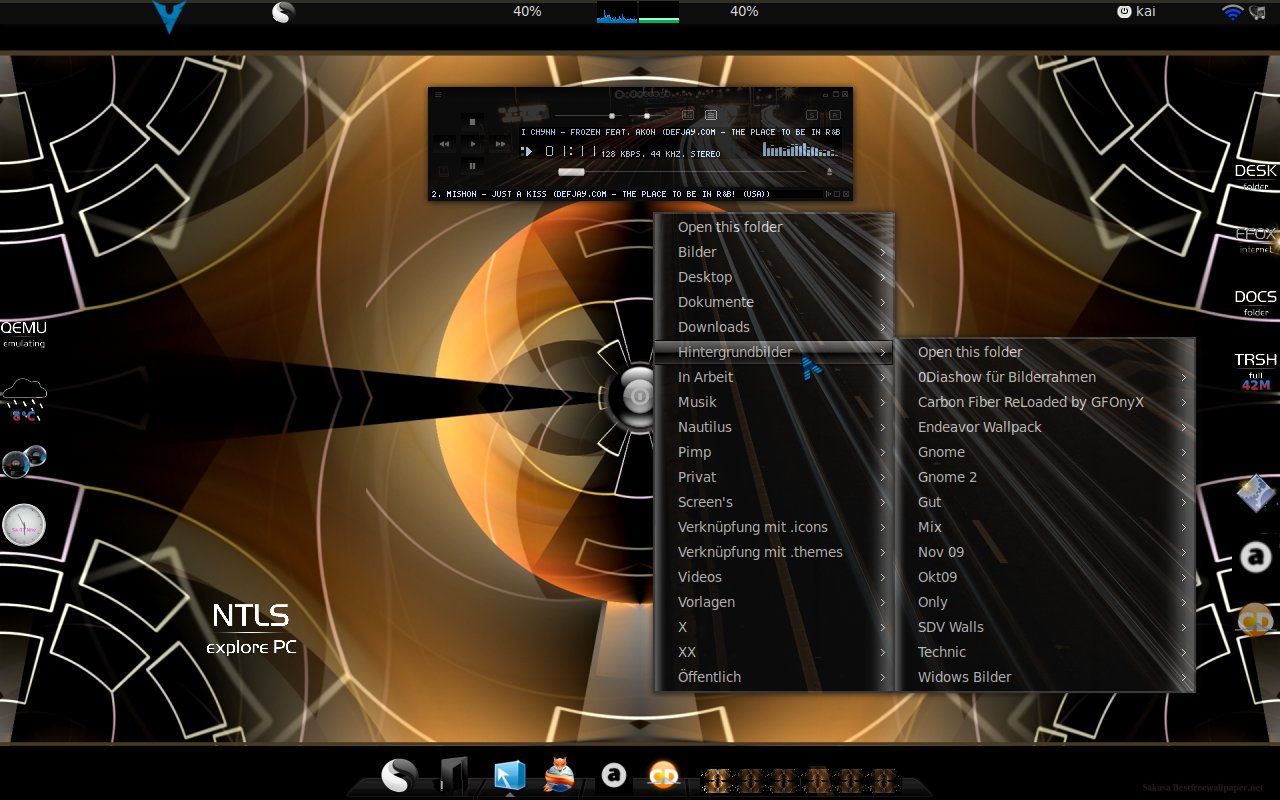Expand the Musik submenu arrow

[883, 402]
